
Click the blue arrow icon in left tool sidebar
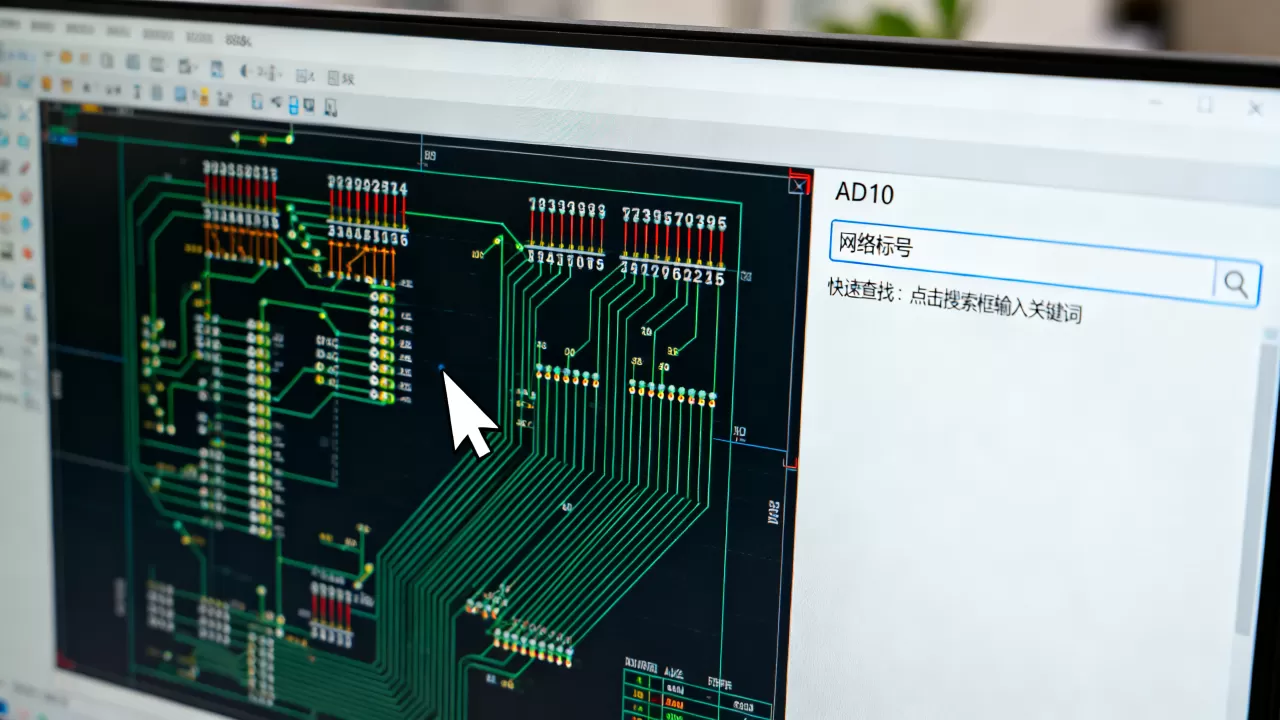click(25, 224)
